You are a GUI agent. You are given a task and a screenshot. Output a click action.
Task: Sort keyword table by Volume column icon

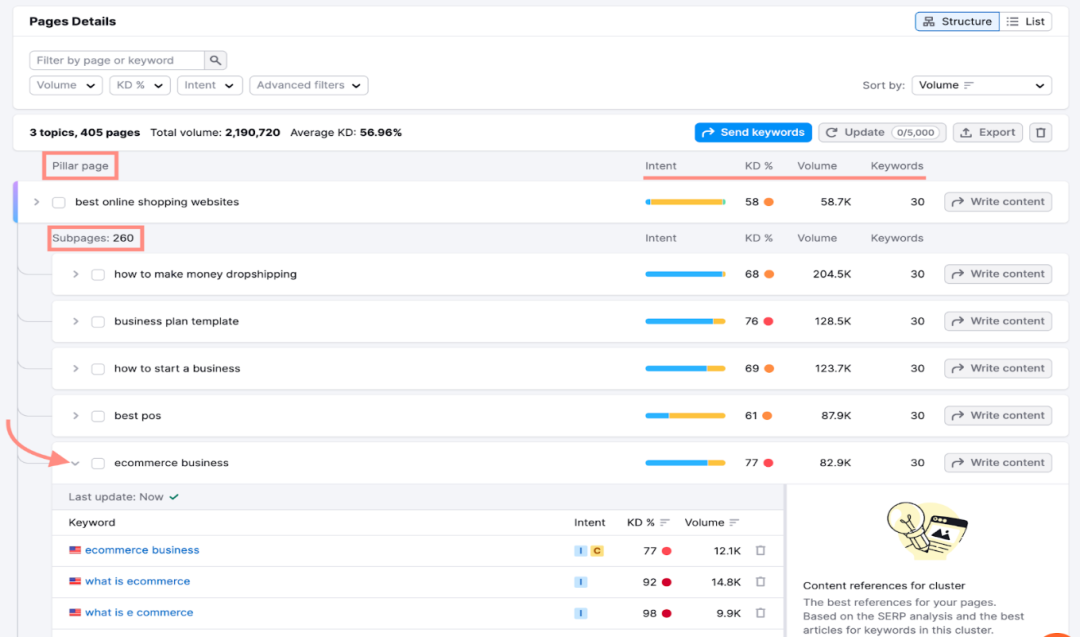(734, 522)
